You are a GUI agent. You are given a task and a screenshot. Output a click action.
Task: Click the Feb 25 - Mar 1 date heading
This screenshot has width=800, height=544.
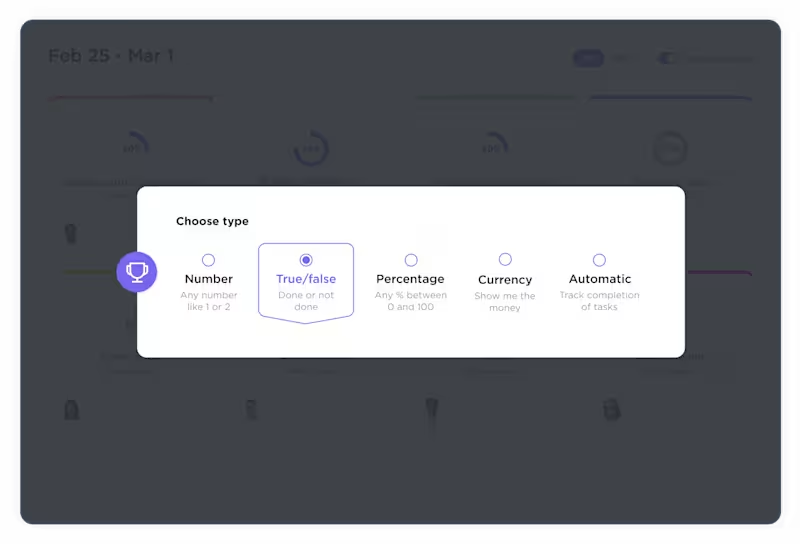(x=111, y=56)
